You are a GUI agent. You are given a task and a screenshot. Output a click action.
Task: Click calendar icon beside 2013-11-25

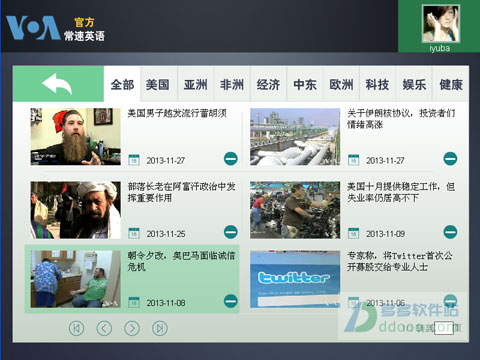click(x=134, y=233)
